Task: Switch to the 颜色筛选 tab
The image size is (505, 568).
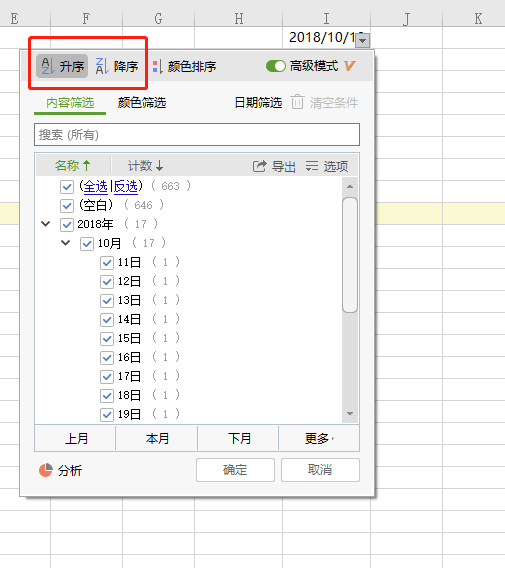Action: click(142, 103)
